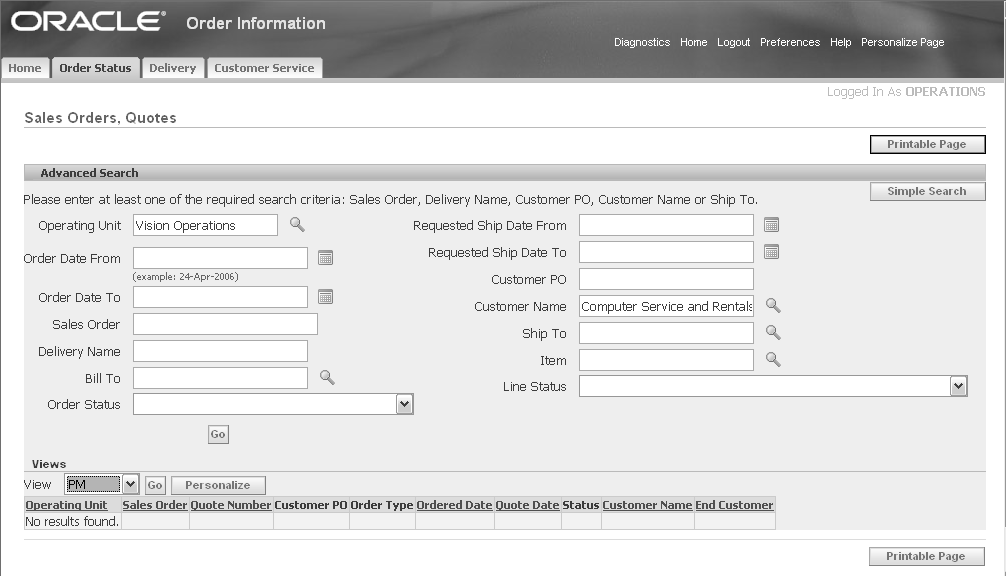Focus the Customer Name field
The height and width of the screenshot is (576, 1006).
[666, 306]
